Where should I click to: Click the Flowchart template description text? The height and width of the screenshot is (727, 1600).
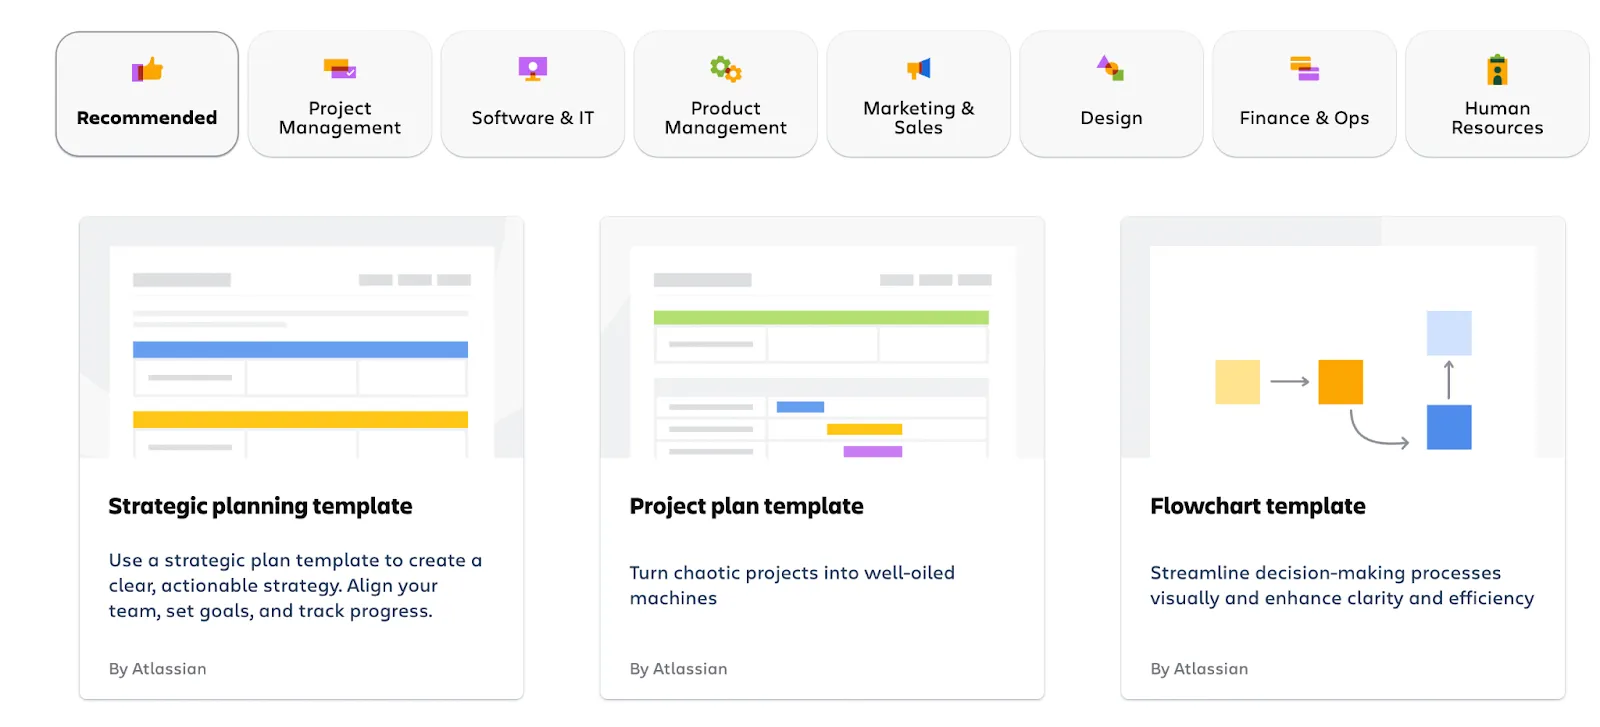click(1341, 585)
